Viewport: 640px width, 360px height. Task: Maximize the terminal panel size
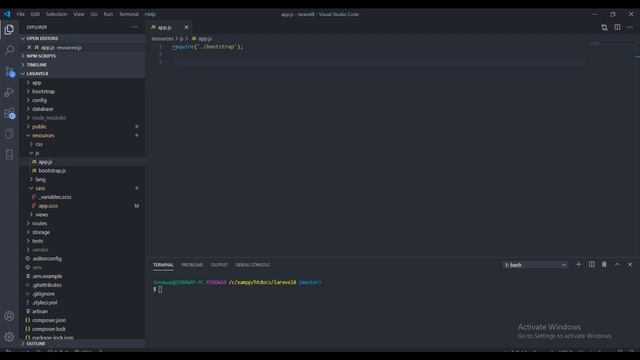tap(617, 264)
